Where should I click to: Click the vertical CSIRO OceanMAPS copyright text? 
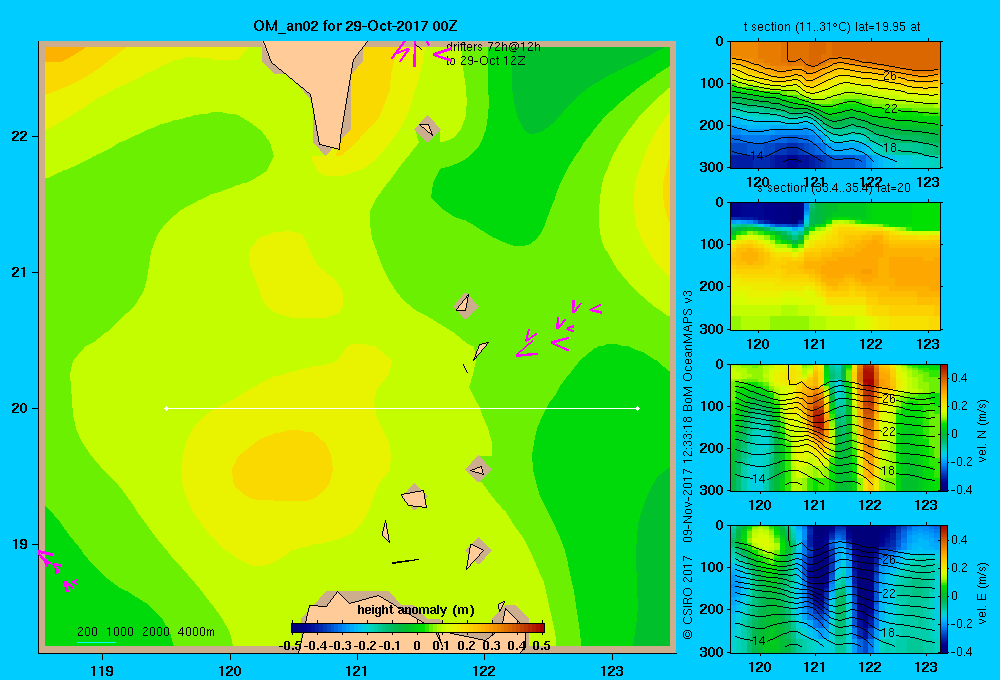[x=688, y=464]
